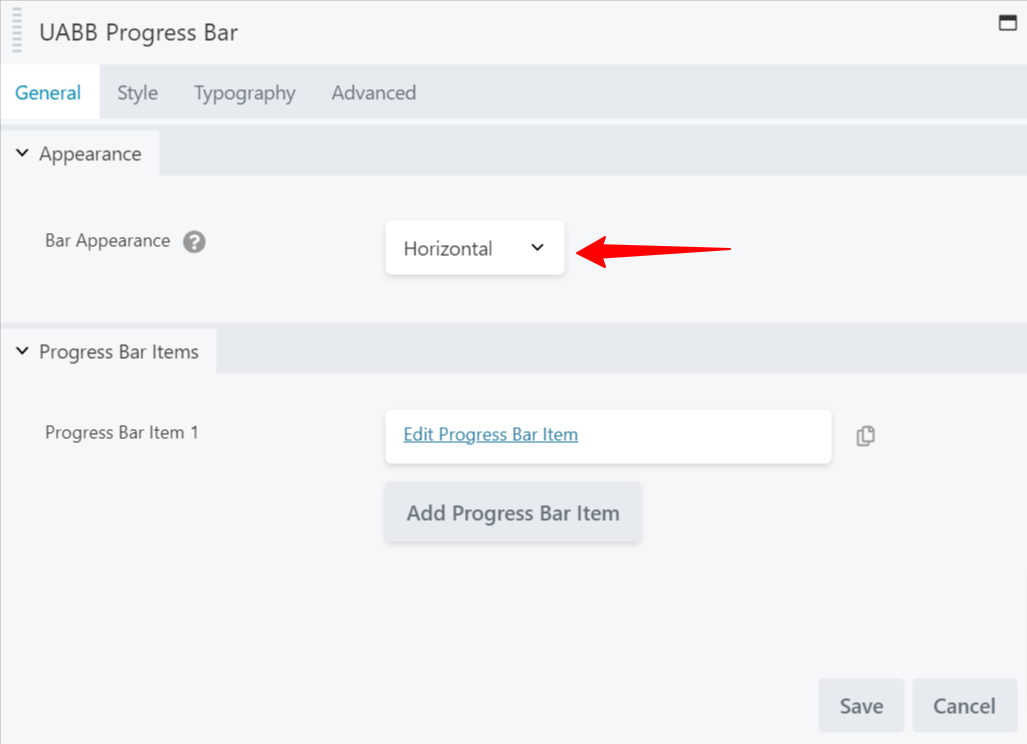Click the Edit Progress Bar Item link
Screen dimensions: 1027x744
tap(490, 434)
